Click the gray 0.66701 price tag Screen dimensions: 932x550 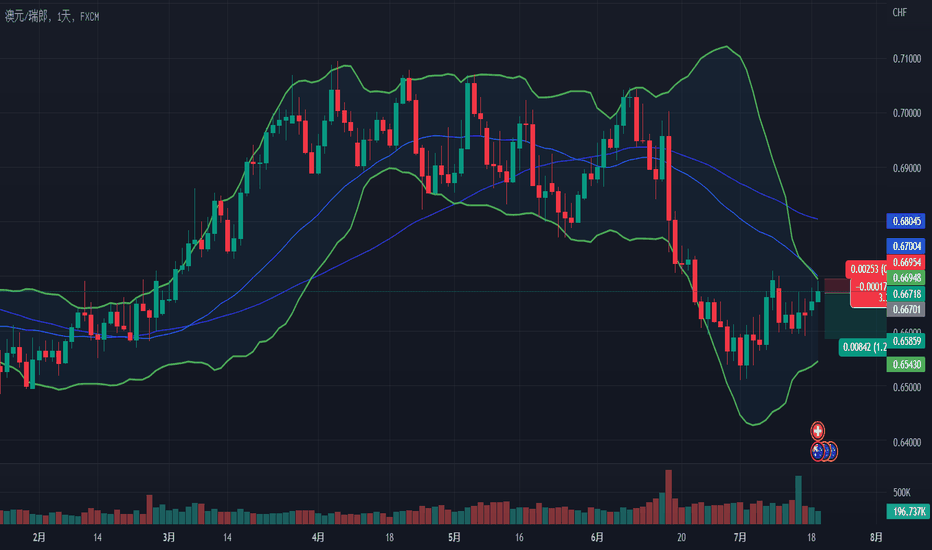(906, 309)
